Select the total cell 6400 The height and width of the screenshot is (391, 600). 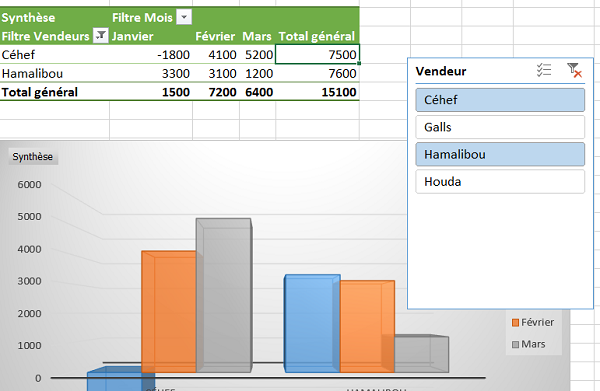pos(258,92)
